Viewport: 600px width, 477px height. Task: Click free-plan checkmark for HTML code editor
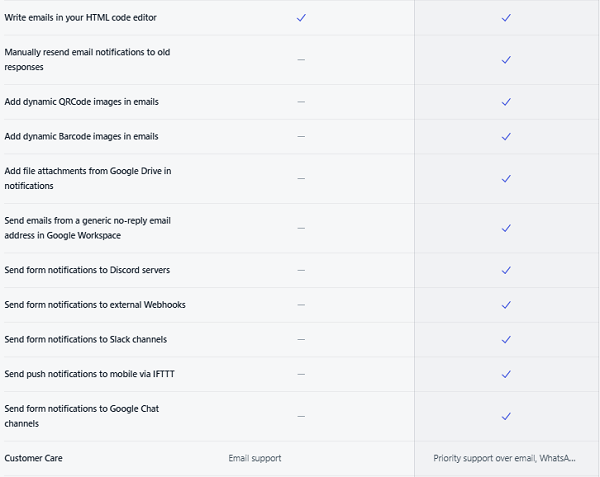(301, 18)
